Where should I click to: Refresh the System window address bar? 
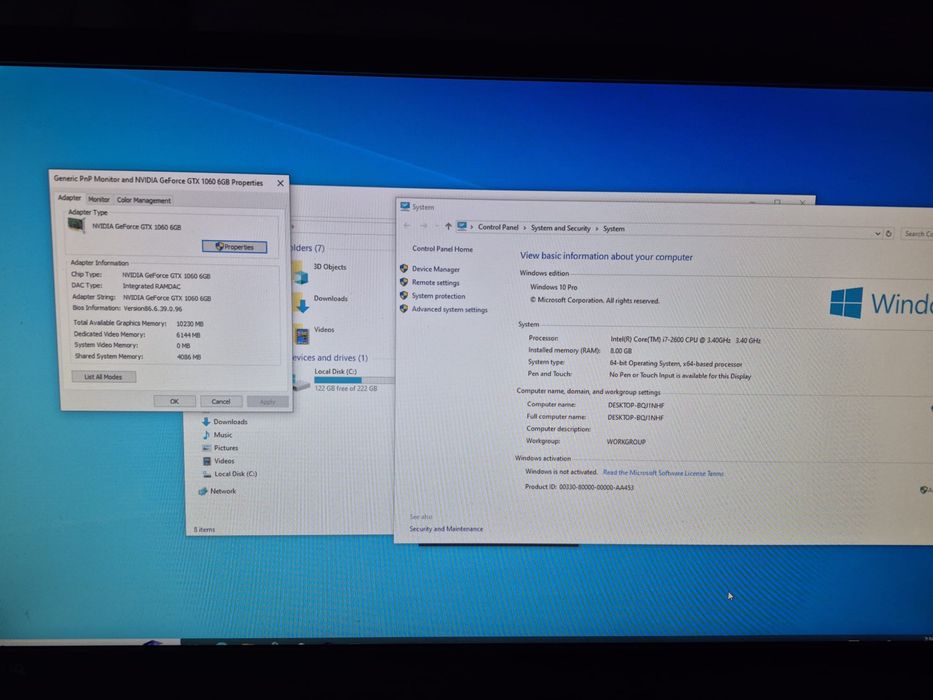pyautogui.click(x=889, y=233)
